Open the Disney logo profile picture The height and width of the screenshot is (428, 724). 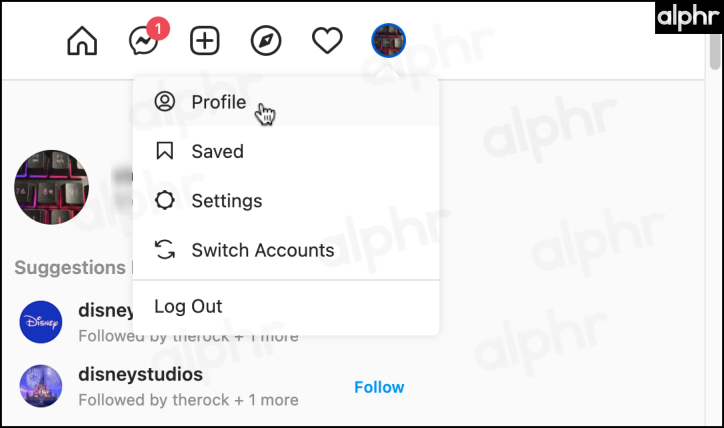(41, 322)
